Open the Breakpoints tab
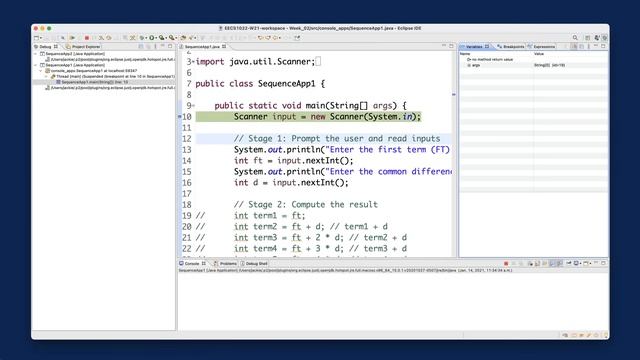The height and width of the screenshot is (360, 640). pyautogui.click(x=511, y=47)
